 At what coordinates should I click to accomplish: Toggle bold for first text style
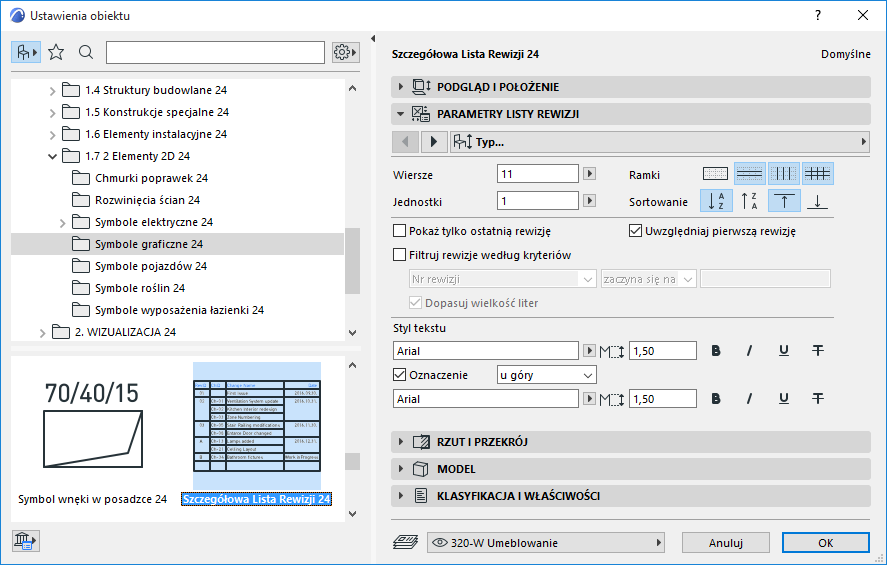point(715,350)
